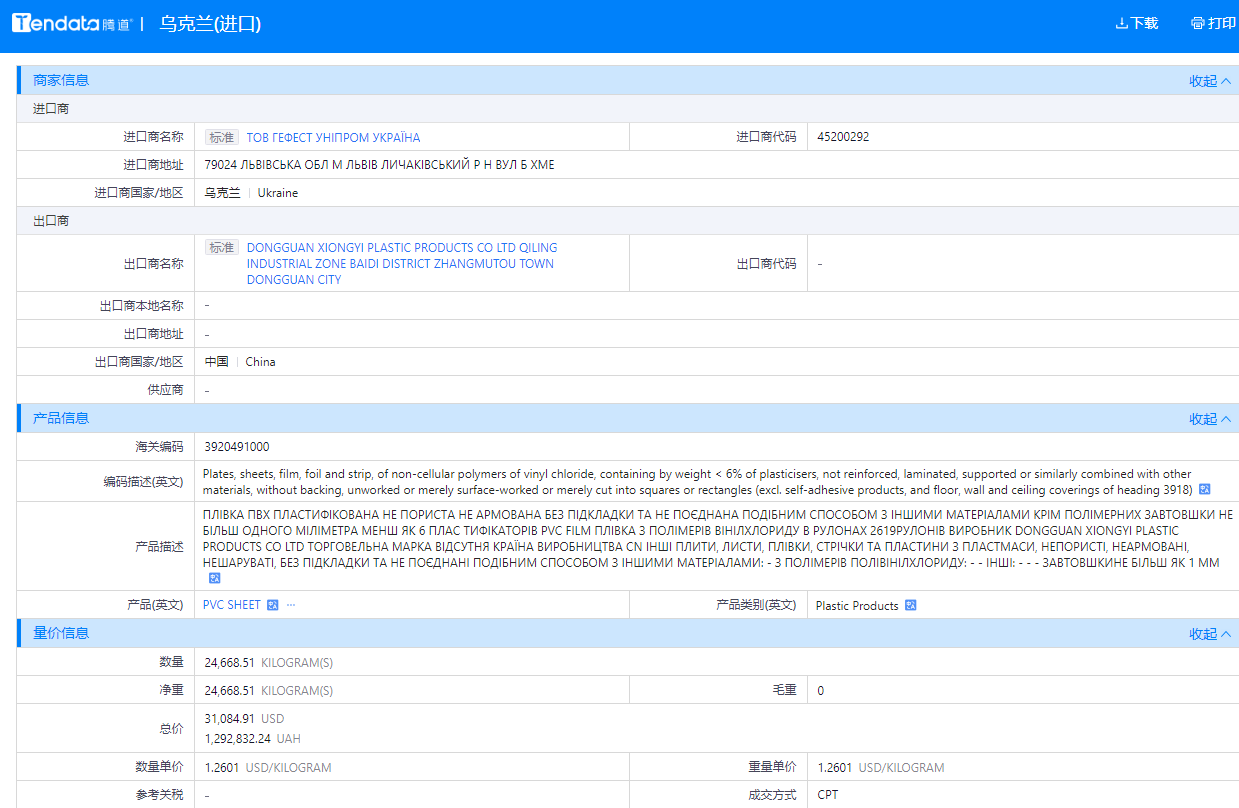This screenshot has width=1239, height=808.
Task: Click translate icon beside PVC SHEET
Action: (273, 605)
